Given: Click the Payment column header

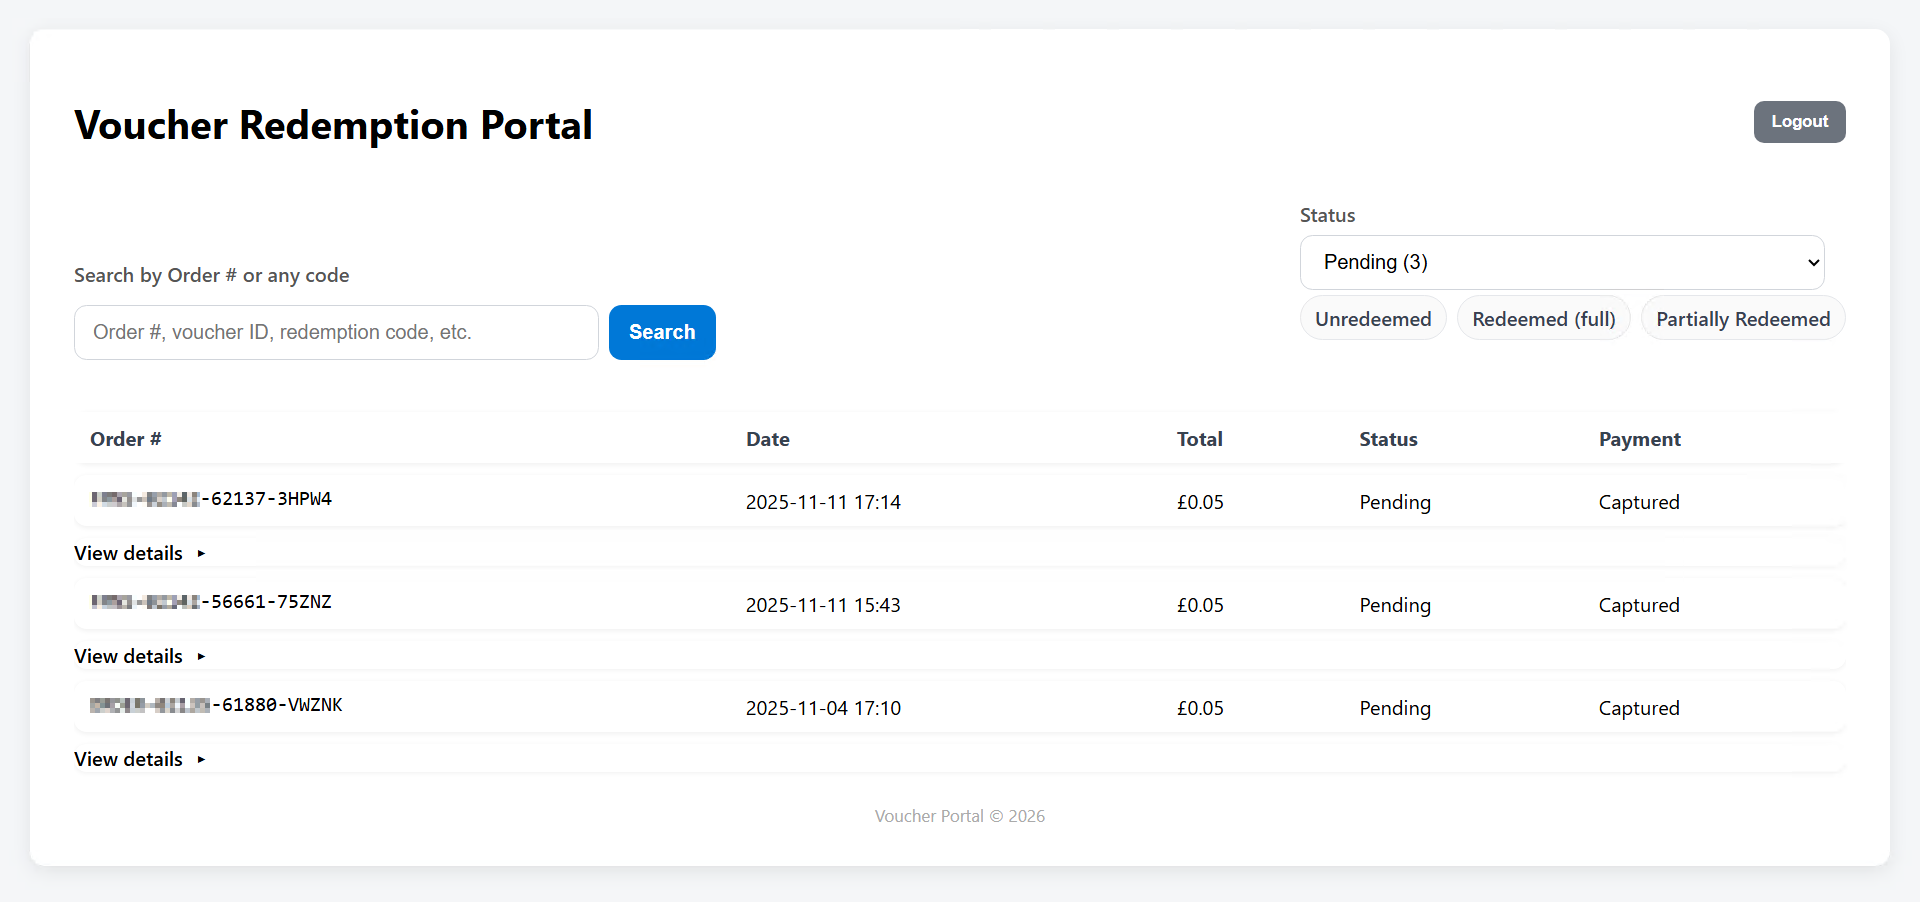Looking at the screenshot, I should point(1639,439).
